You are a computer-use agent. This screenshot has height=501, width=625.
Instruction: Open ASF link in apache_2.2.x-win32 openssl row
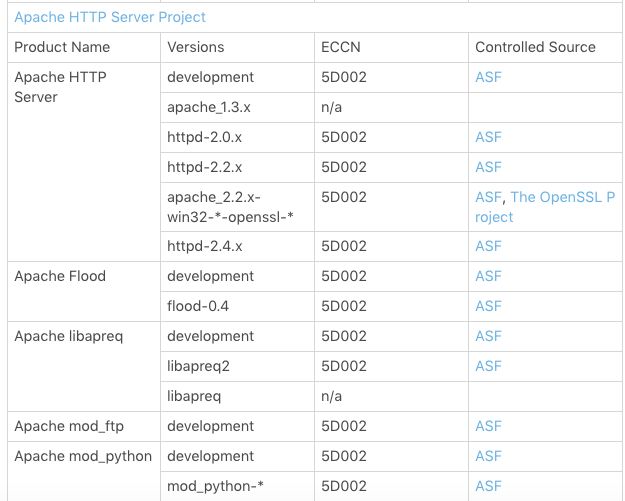click(488, 197)
